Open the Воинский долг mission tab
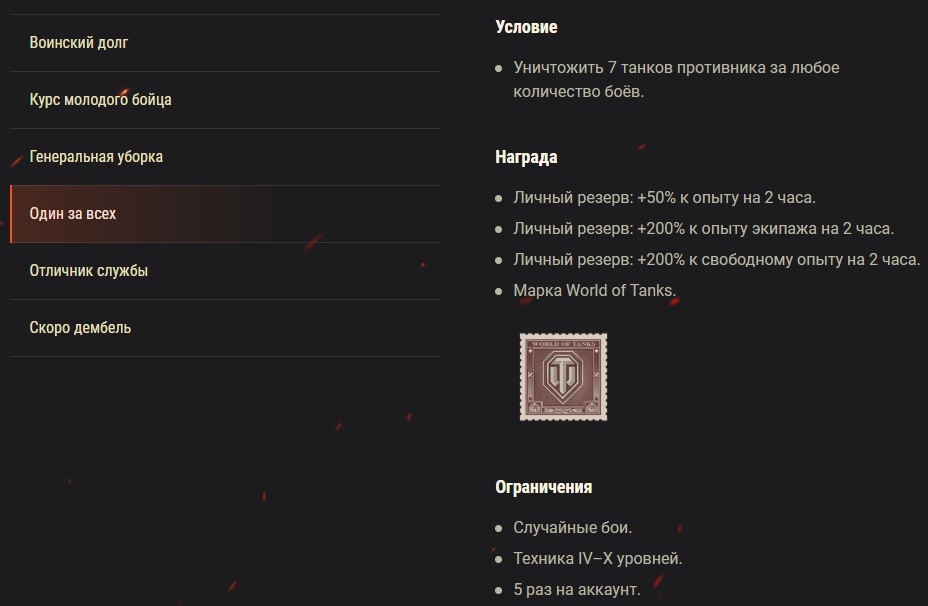The width and height of the screenshot is (928, 606). [79, 43]
